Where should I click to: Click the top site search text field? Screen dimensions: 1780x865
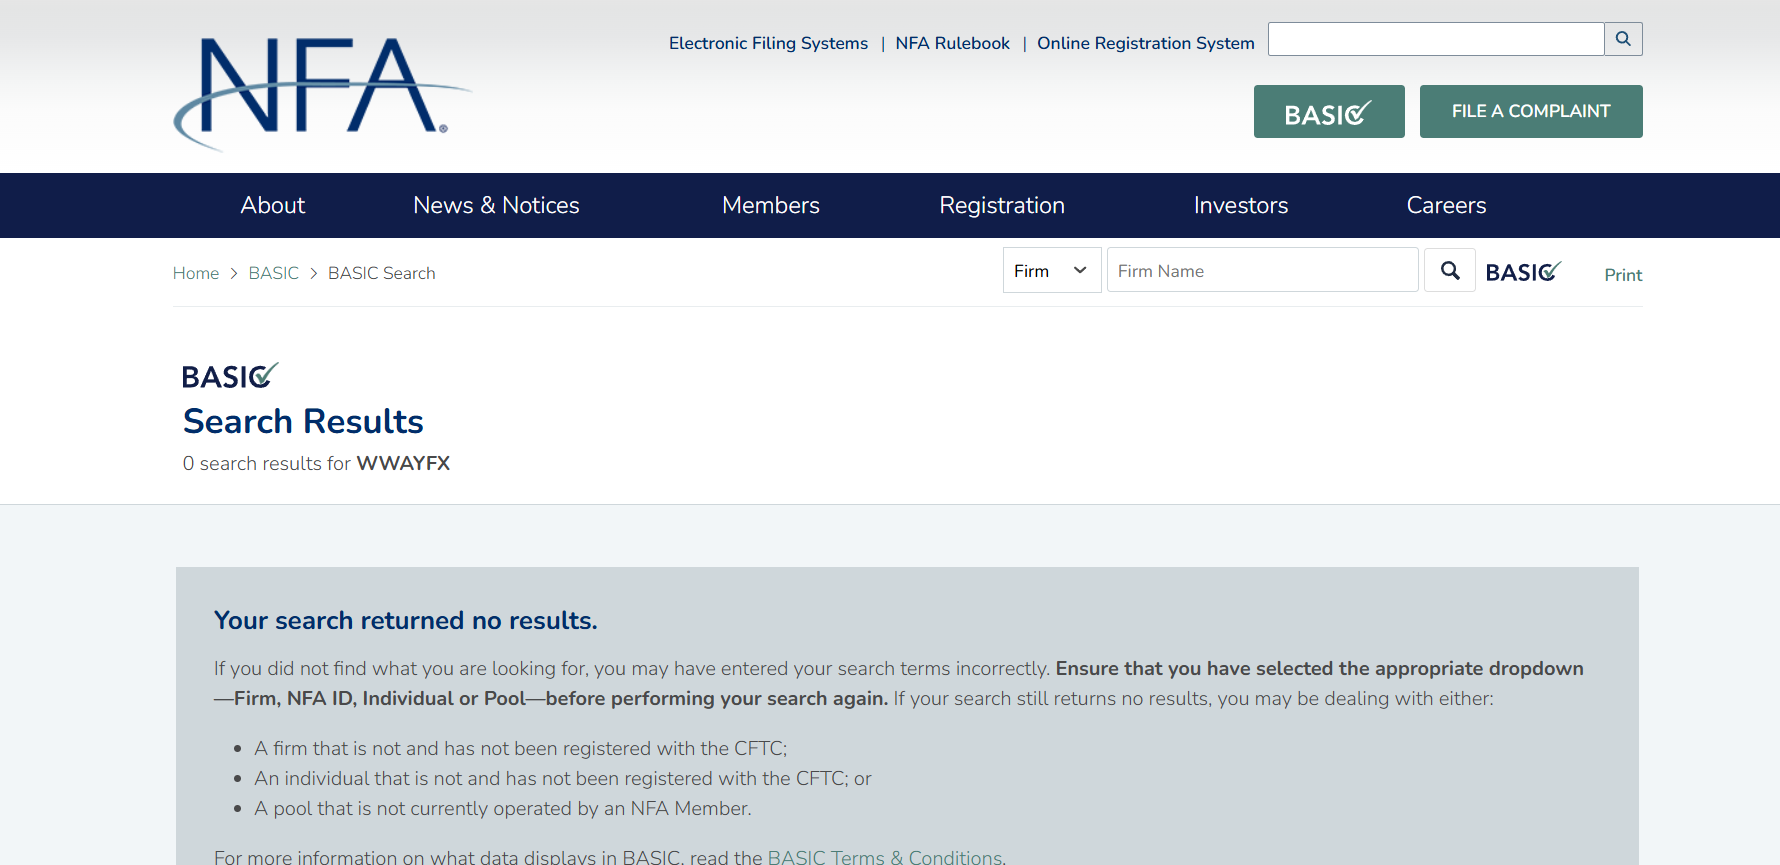[1436, 39]
